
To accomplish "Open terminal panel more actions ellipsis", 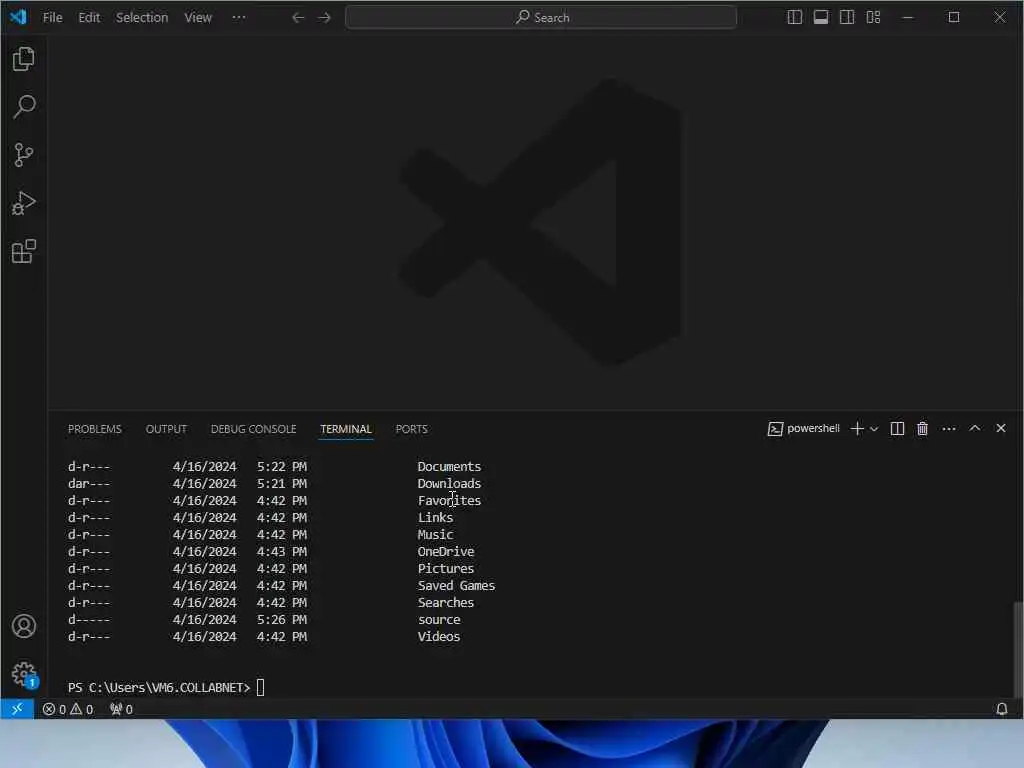I will (x=949, y=428).
